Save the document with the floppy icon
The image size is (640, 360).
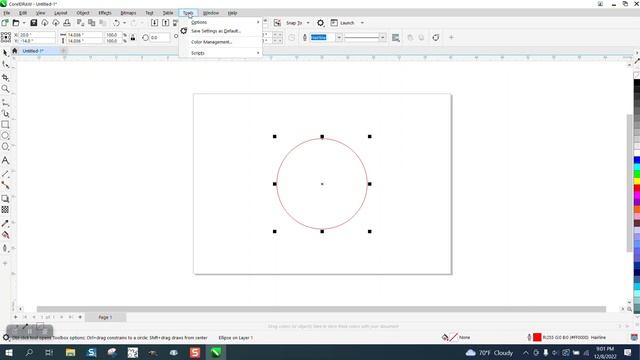click(x=34, y=23)
